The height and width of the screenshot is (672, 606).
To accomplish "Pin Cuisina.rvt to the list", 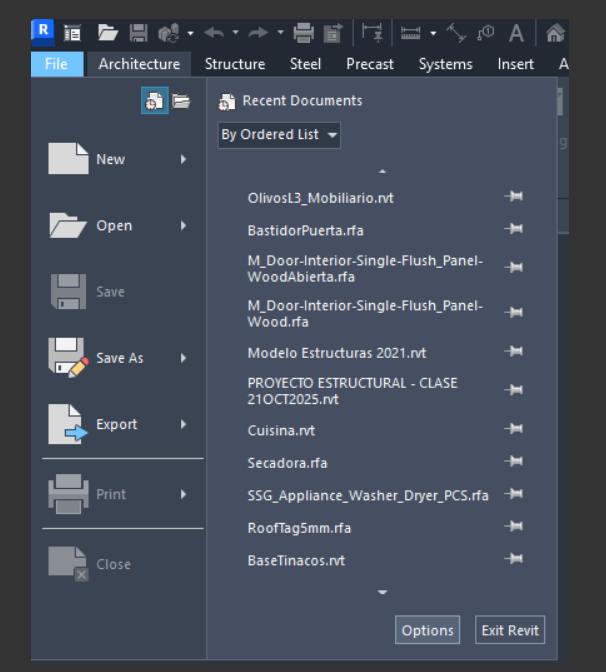I will [x=514, y=429].
